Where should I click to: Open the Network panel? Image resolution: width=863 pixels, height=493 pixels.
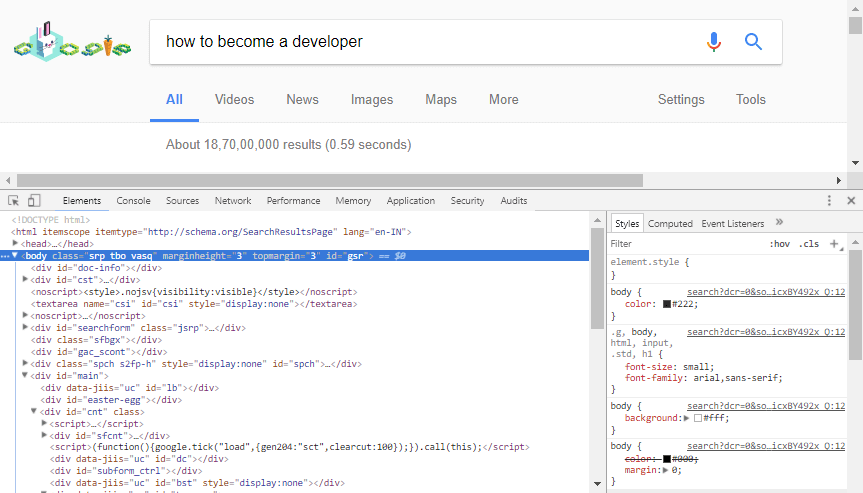(x=233, y=201)
